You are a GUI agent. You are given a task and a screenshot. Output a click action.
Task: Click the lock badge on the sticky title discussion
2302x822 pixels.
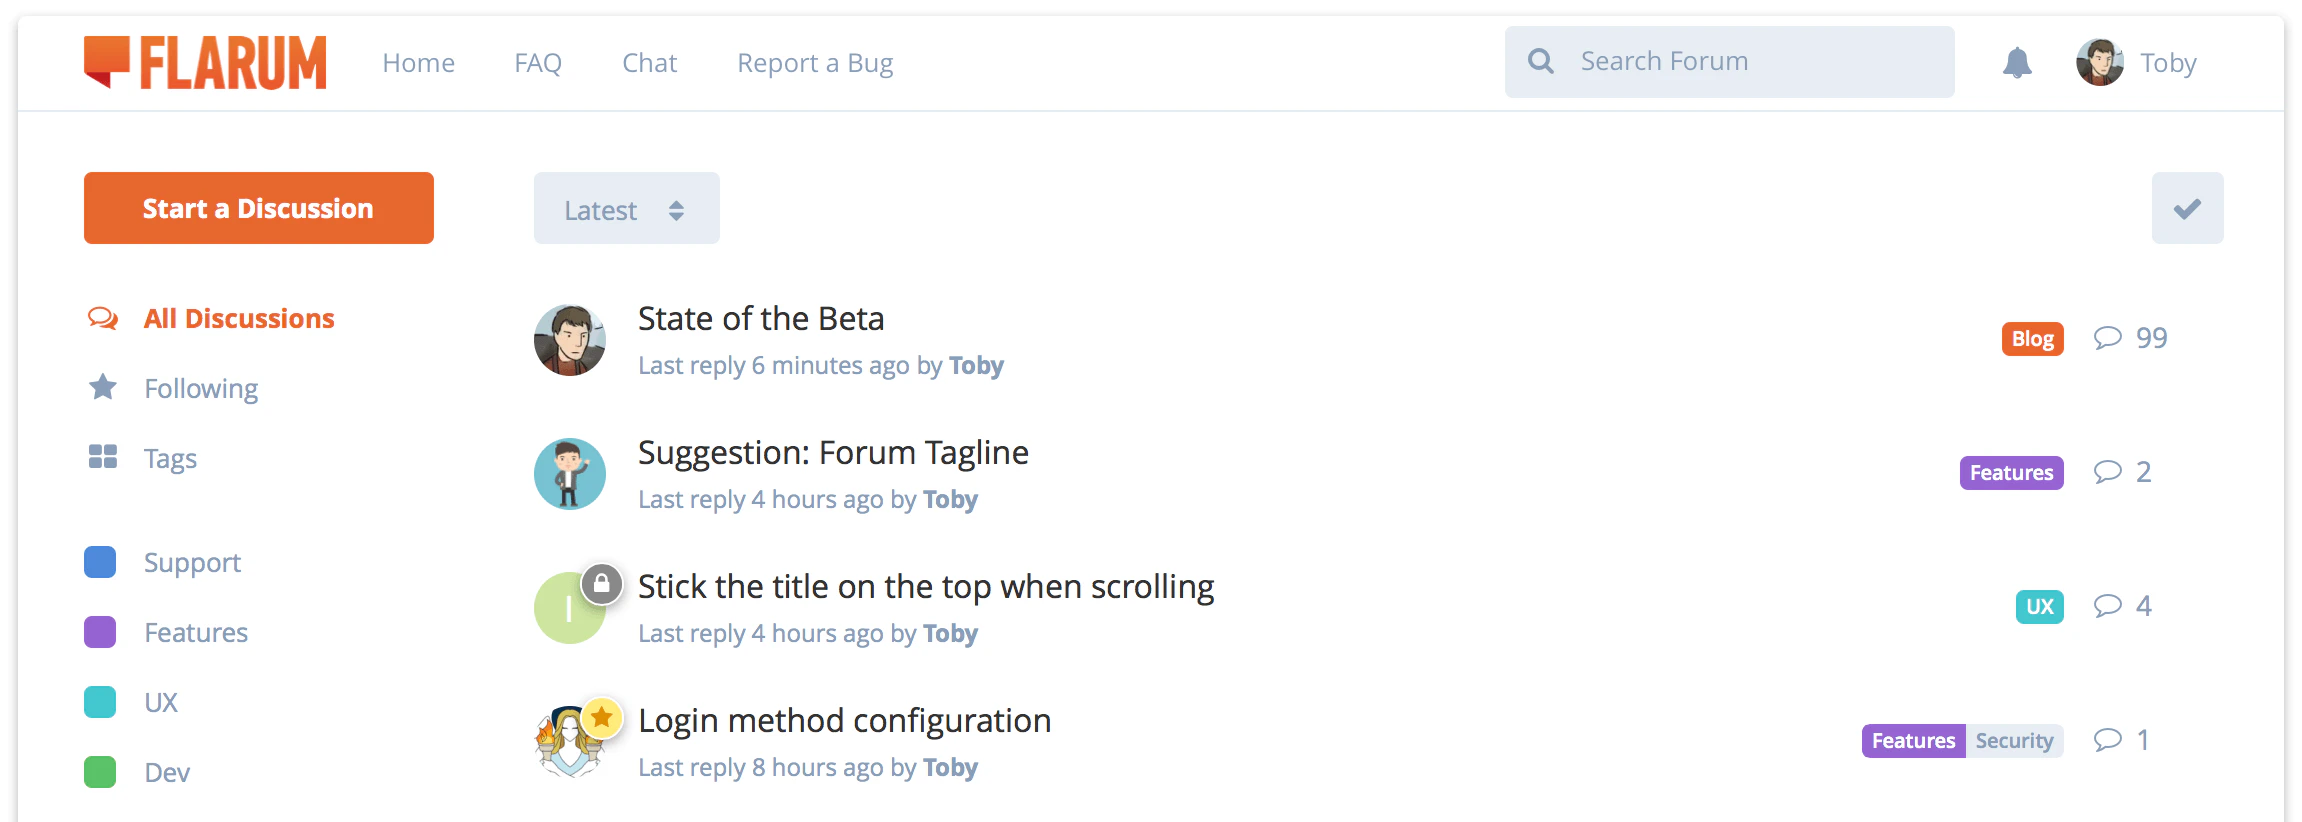[602, 583]
